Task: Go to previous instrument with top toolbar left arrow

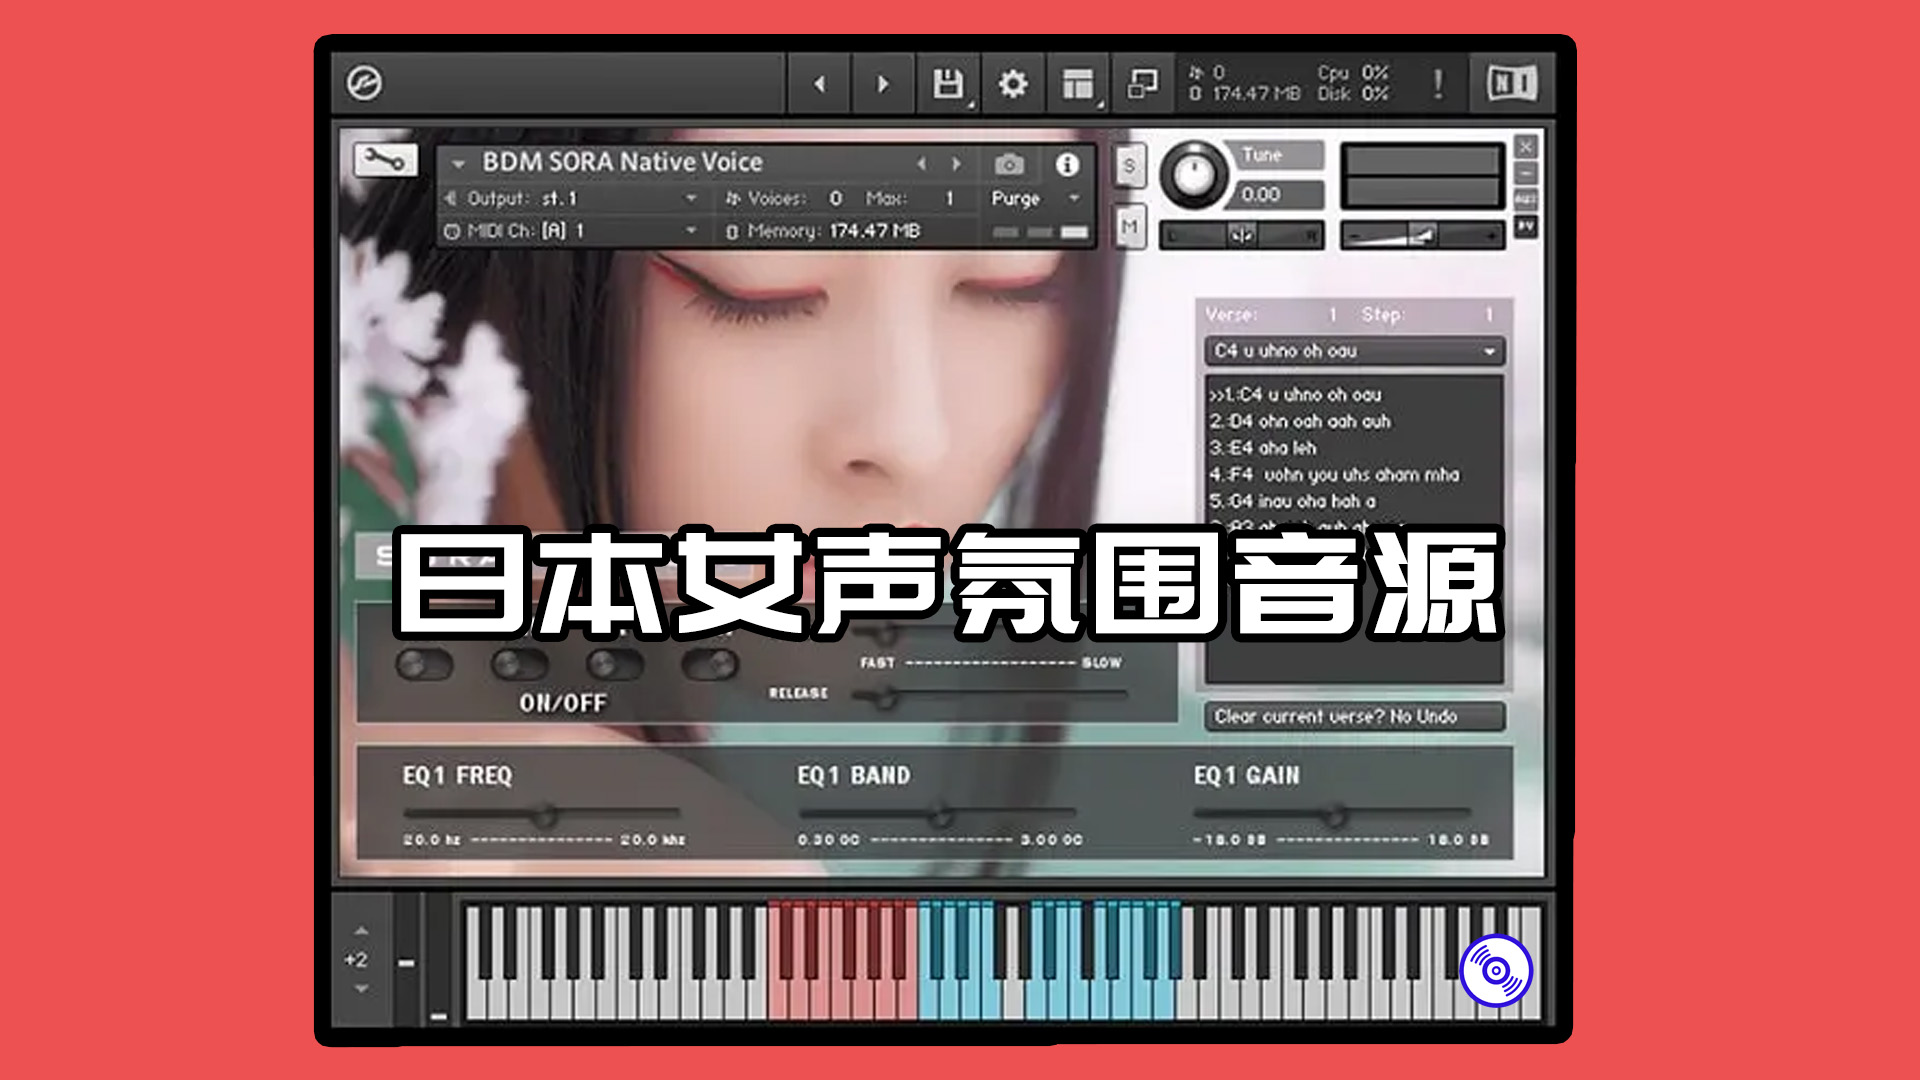Action: pos(820,84)
